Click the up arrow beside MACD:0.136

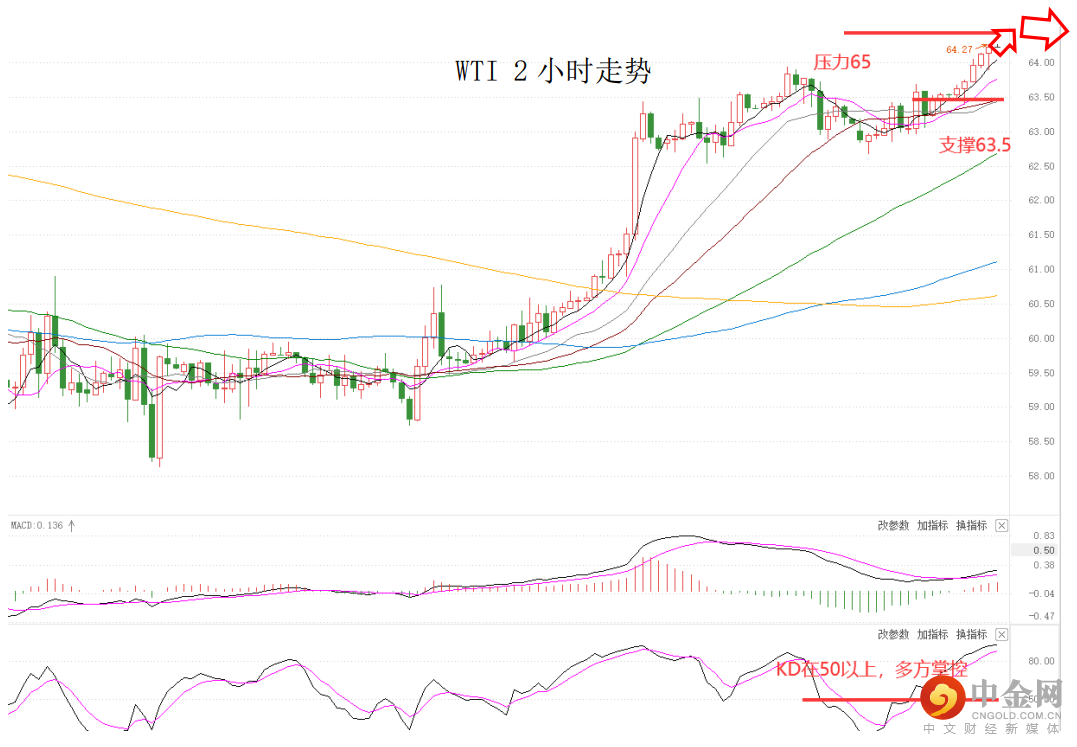pos(71,525)
